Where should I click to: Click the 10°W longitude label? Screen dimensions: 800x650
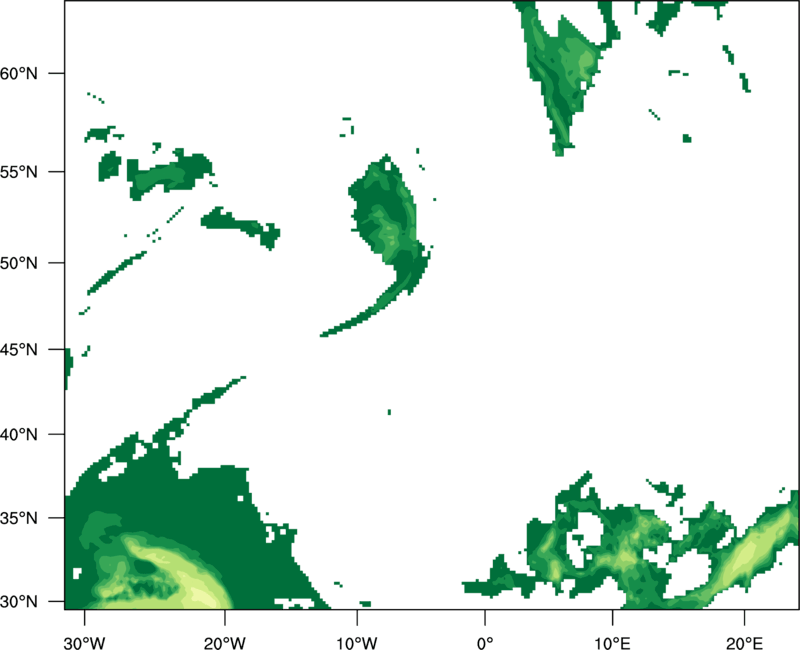(357, 643)
